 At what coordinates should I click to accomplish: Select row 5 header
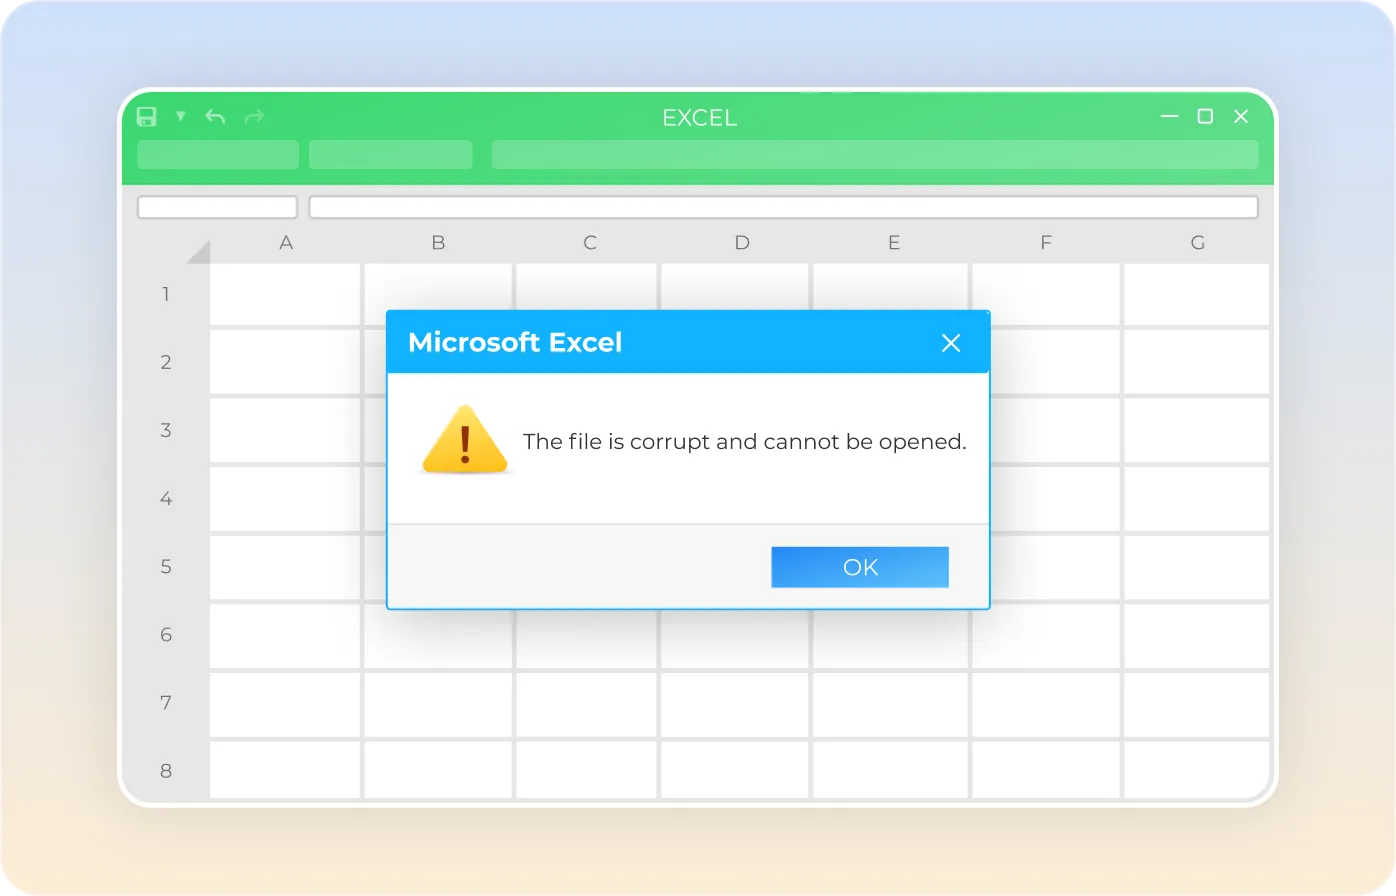166,567
